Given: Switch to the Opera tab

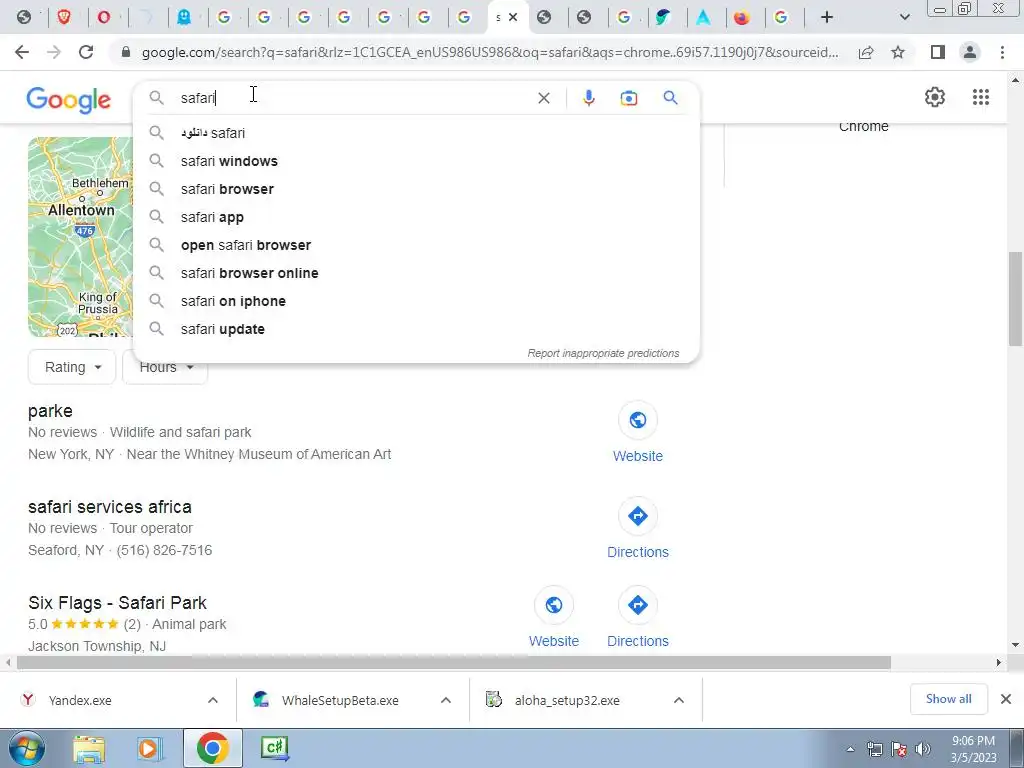Looking at the screenshot, I should click(x=103, y=17).
